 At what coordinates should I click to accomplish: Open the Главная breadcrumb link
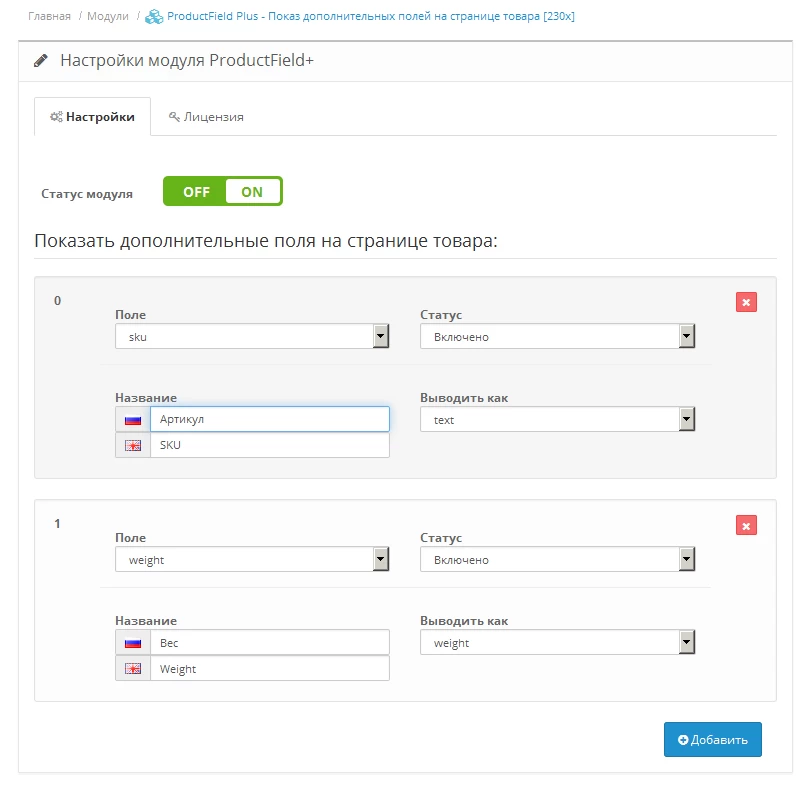pyautogui.click(x=49, y=17)
